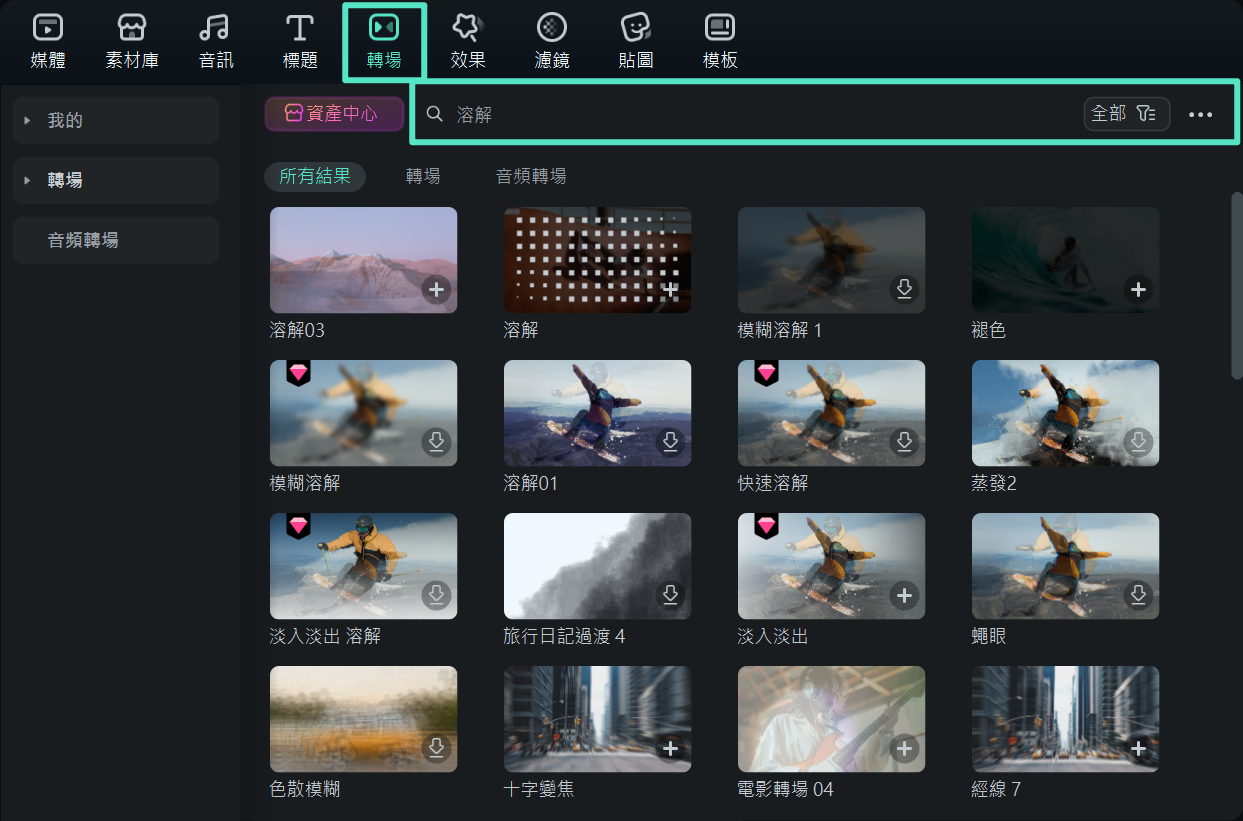Click the pro badge on 快速溶解

tap(766, 372)
